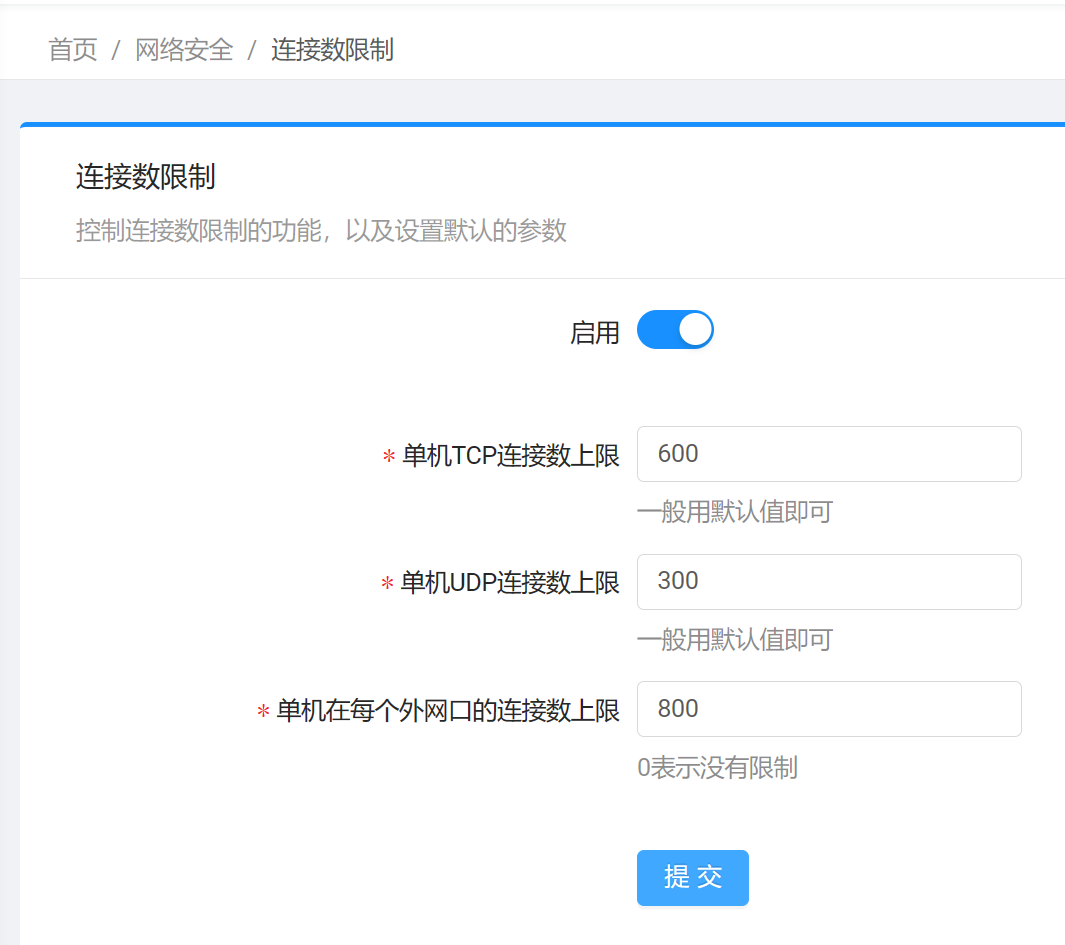The image size is (1065, 945).
Task: Click the 单机TCP连接数上限 label
Action: click(510, 456)
